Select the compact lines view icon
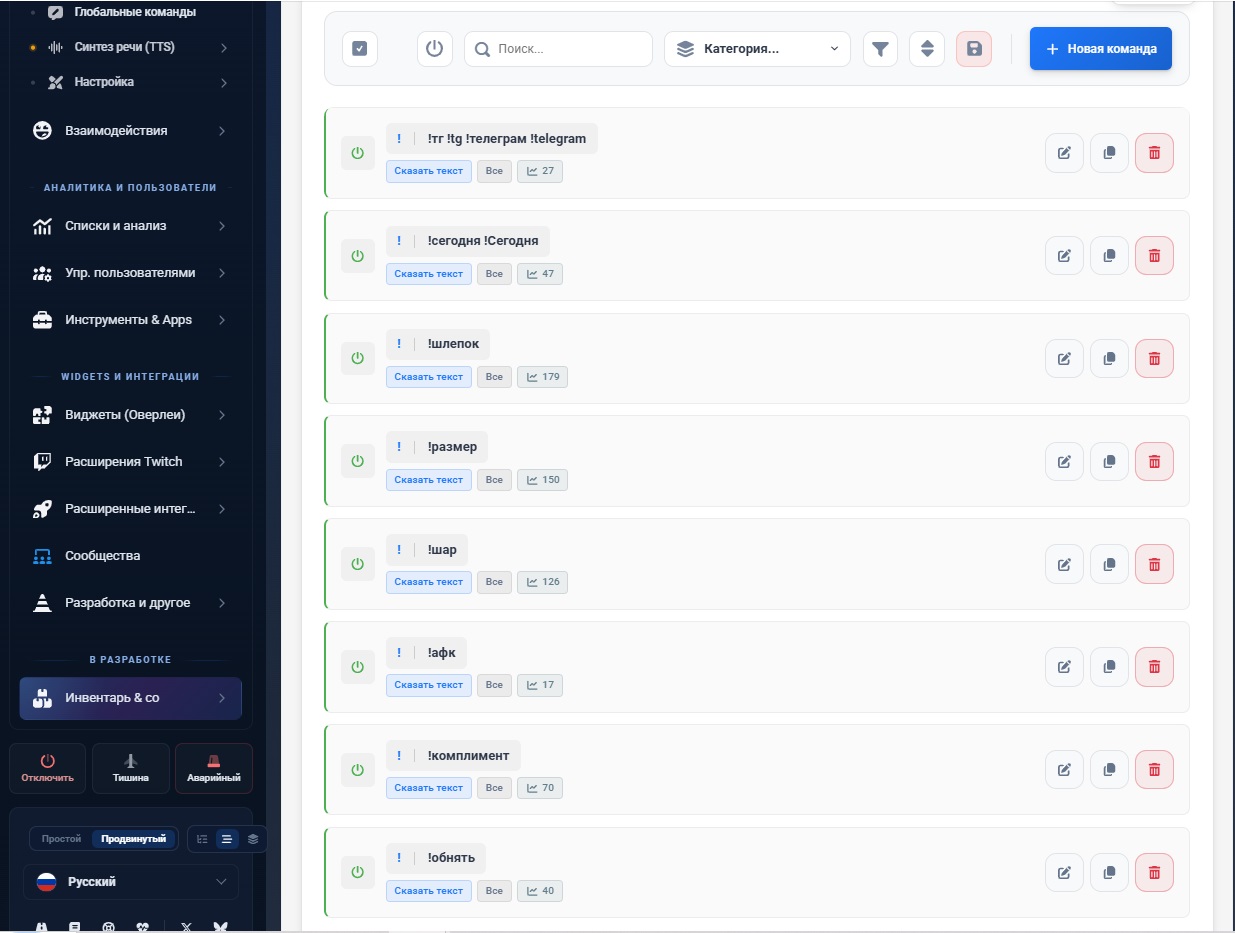1235x933 pixels. 227,839
